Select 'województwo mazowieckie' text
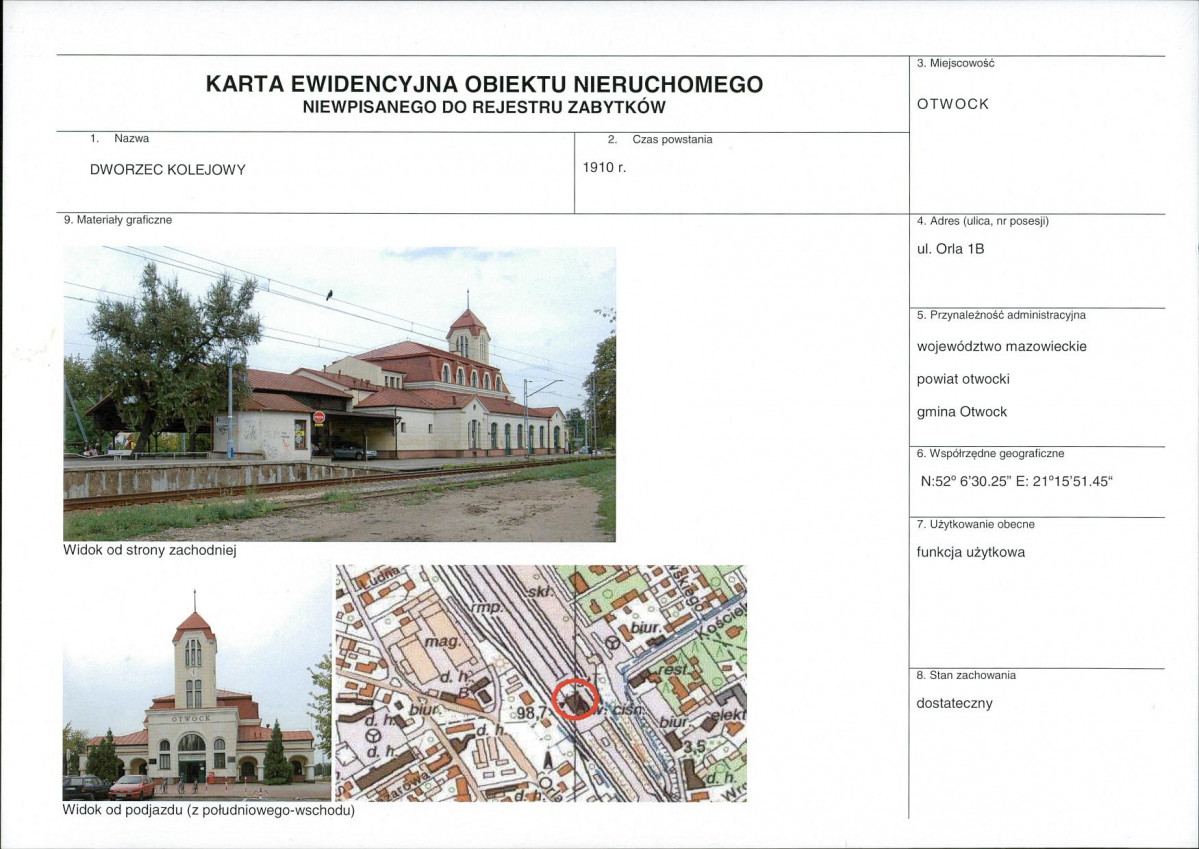Viewport: 1199px width, 849px height. pyautogui.click(x=1002, y=346)
